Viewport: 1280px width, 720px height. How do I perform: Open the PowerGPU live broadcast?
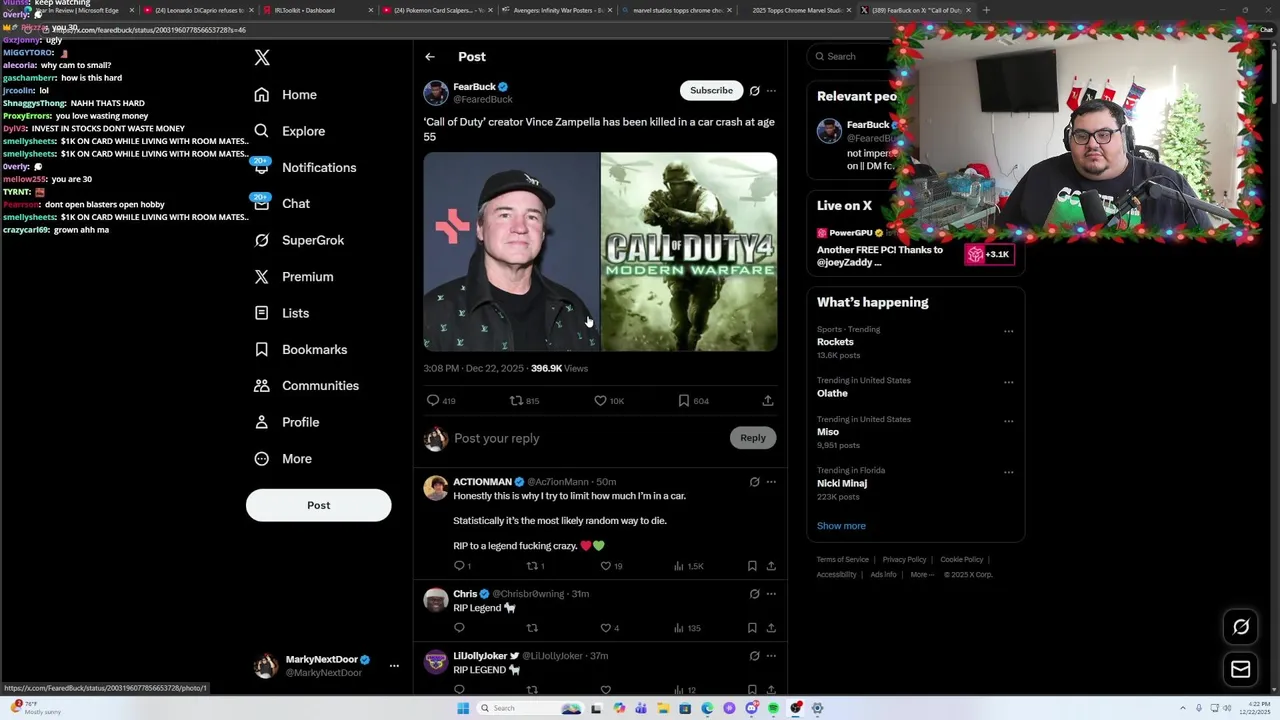pos(915,248)
